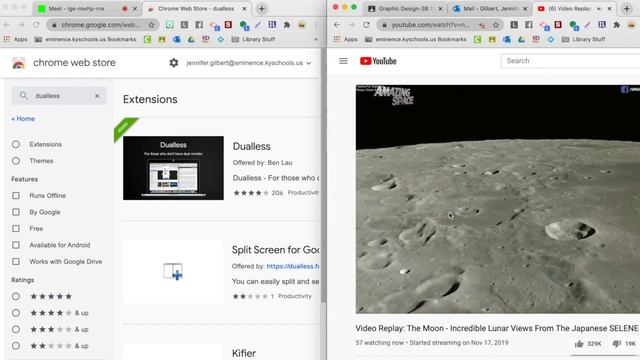
Task: Go back in the YouTube window
Action: (337, 25)
